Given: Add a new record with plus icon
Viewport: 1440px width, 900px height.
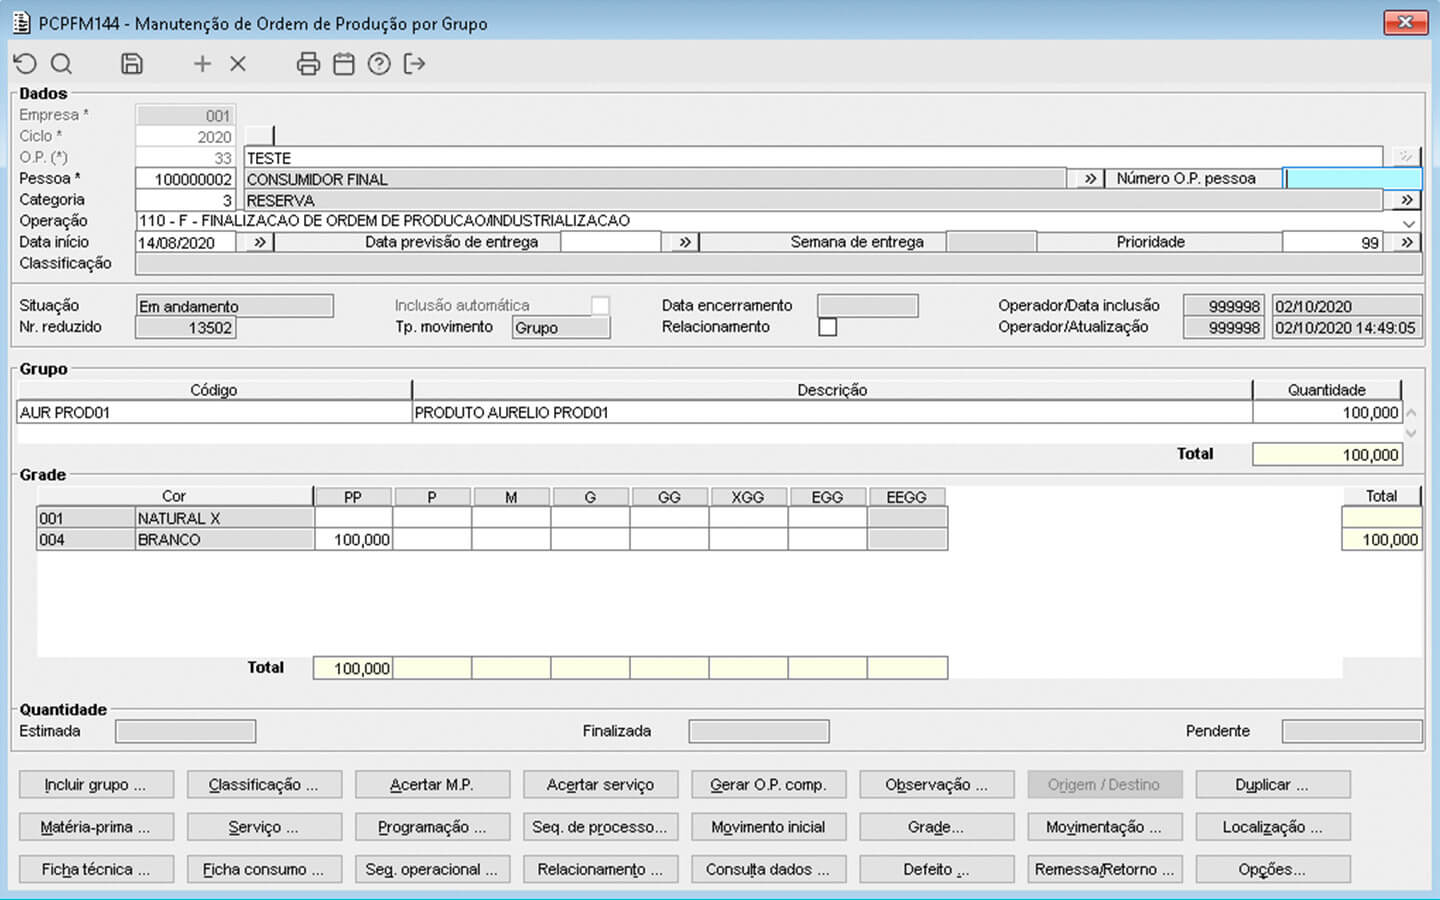Looking at the screenshot, I should click(202, 64).
